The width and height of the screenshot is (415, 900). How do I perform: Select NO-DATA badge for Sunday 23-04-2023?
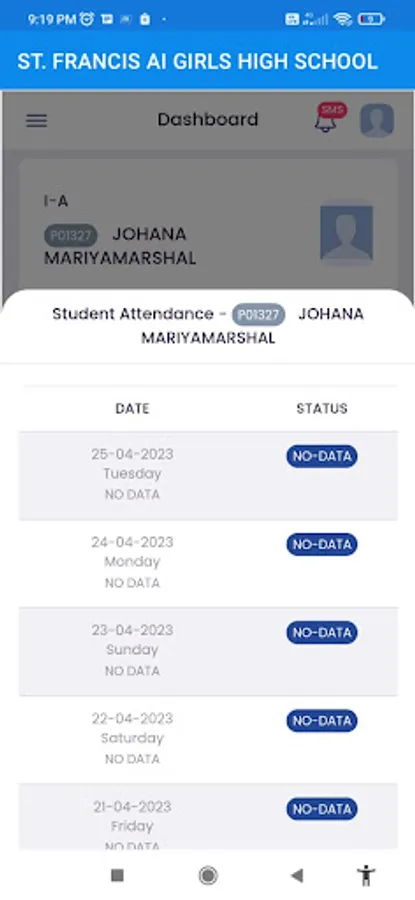(322, 633)
